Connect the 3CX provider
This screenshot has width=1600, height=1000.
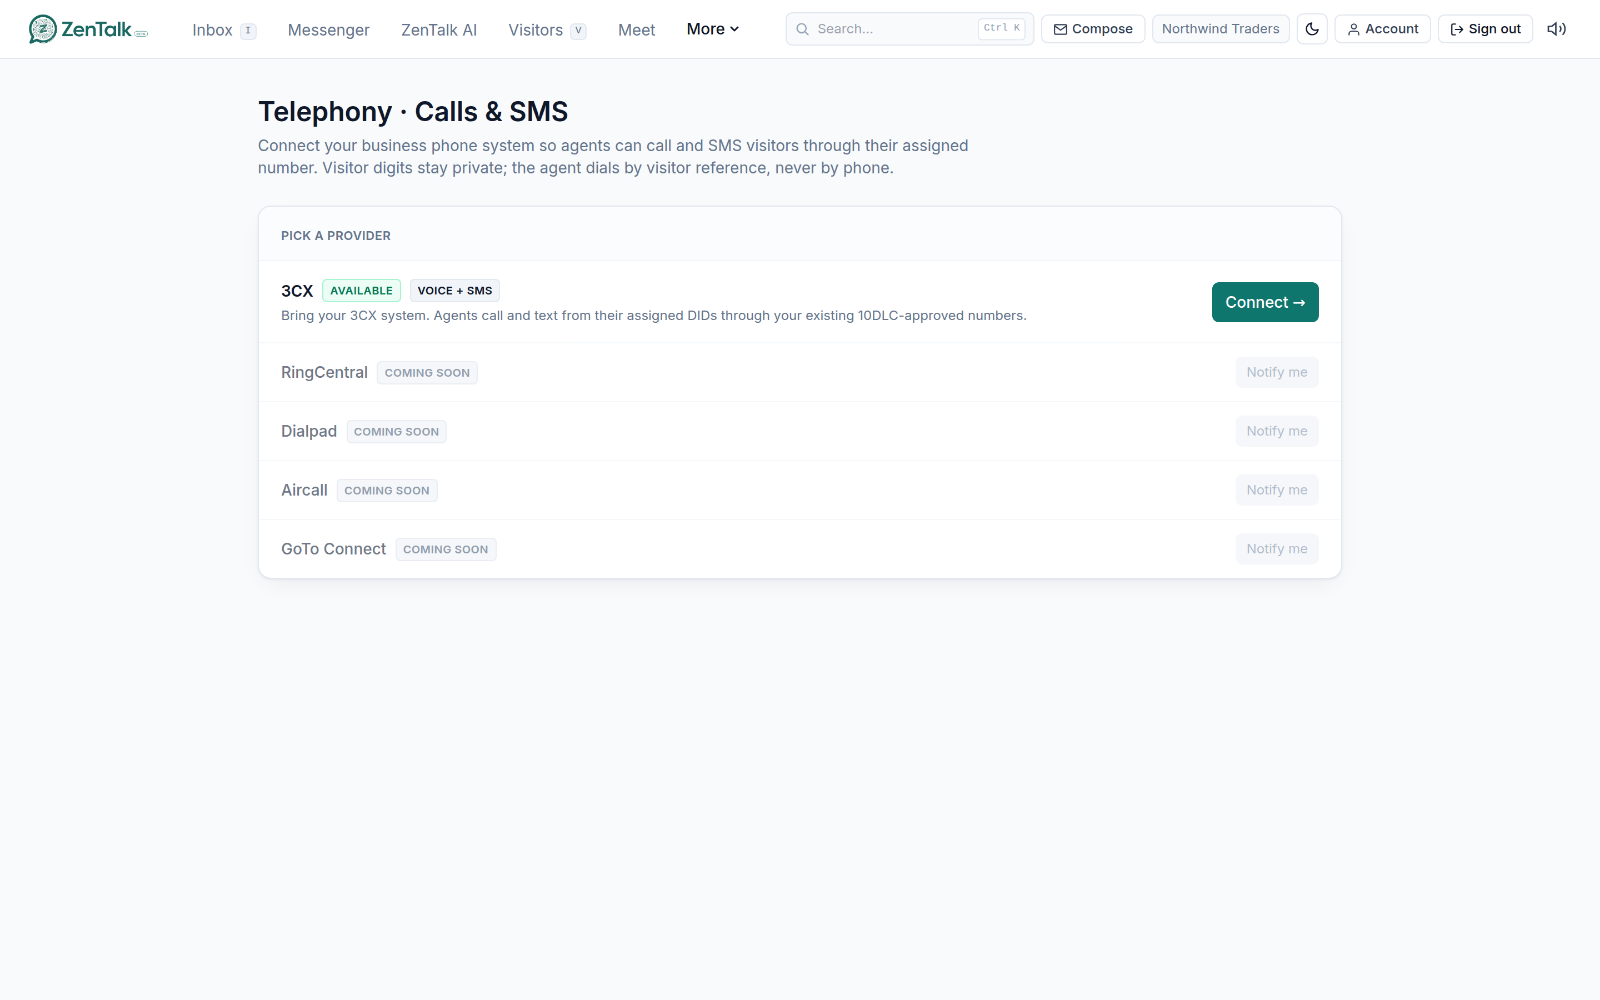tap(1265, 302)
